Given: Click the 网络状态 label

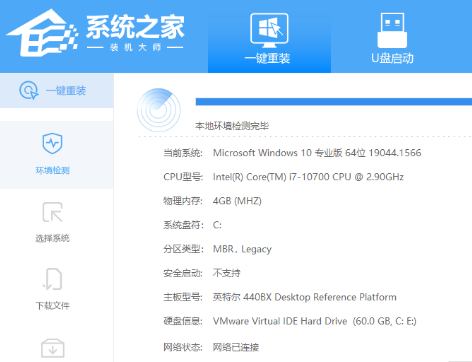Looking at the screenshot, I should [183, 347].
